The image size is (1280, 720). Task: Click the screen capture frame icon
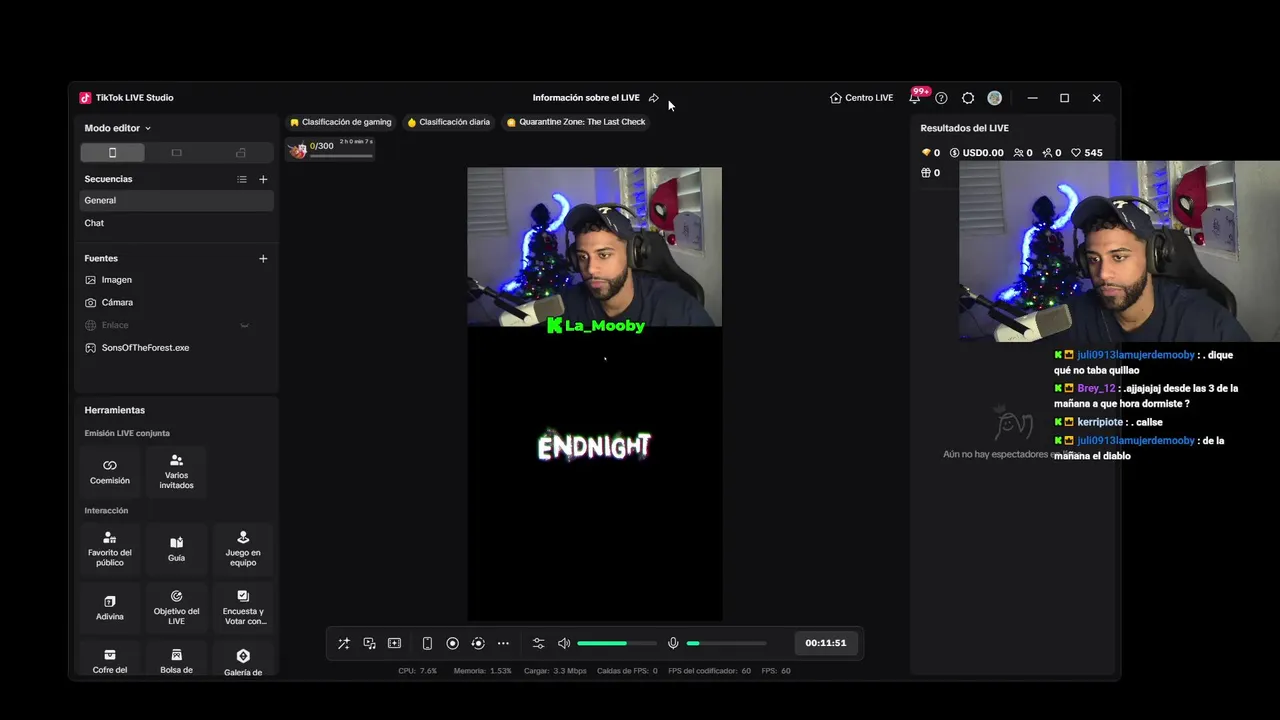tap(394, 643)
